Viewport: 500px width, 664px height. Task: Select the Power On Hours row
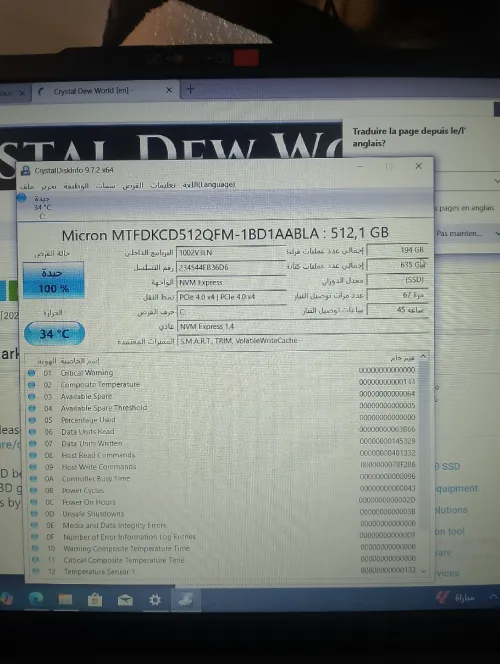pyautogui.click(x=223, y=502)
